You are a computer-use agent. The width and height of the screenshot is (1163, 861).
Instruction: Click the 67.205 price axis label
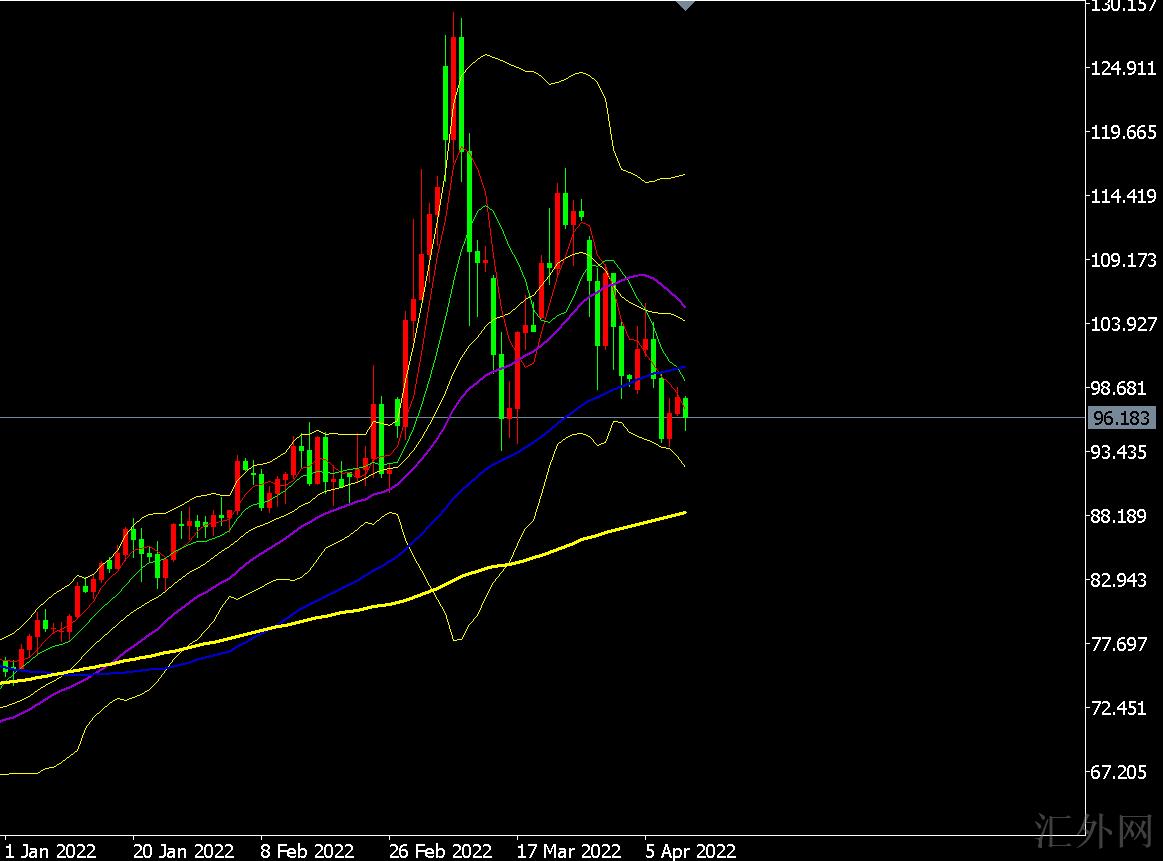[1123, 772]
